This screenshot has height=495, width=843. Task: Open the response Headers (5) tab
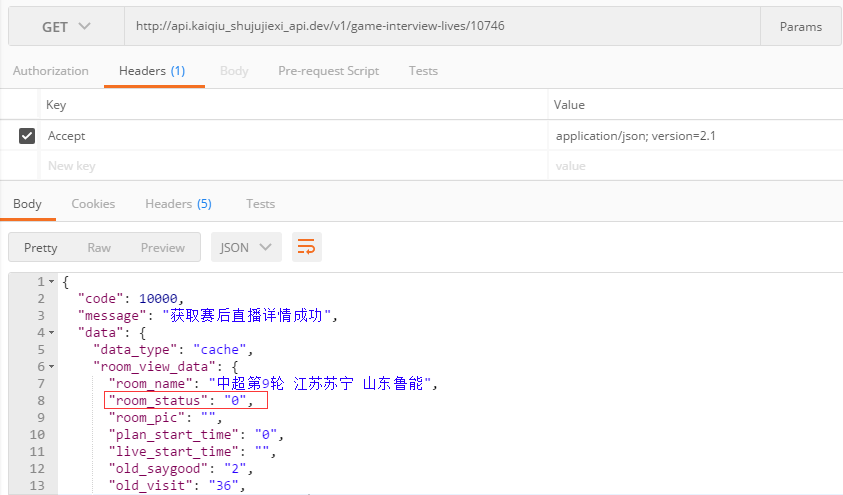click(x=178, y=204)
